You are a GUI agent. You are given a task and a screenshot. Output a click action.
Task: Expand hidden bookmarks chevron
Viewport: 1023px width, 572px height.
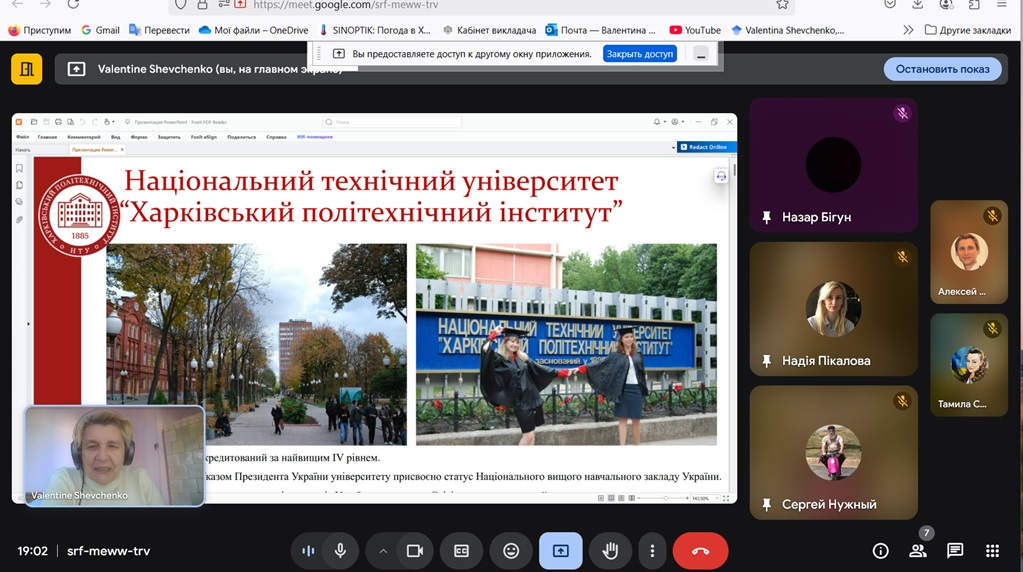coord(908,30)
